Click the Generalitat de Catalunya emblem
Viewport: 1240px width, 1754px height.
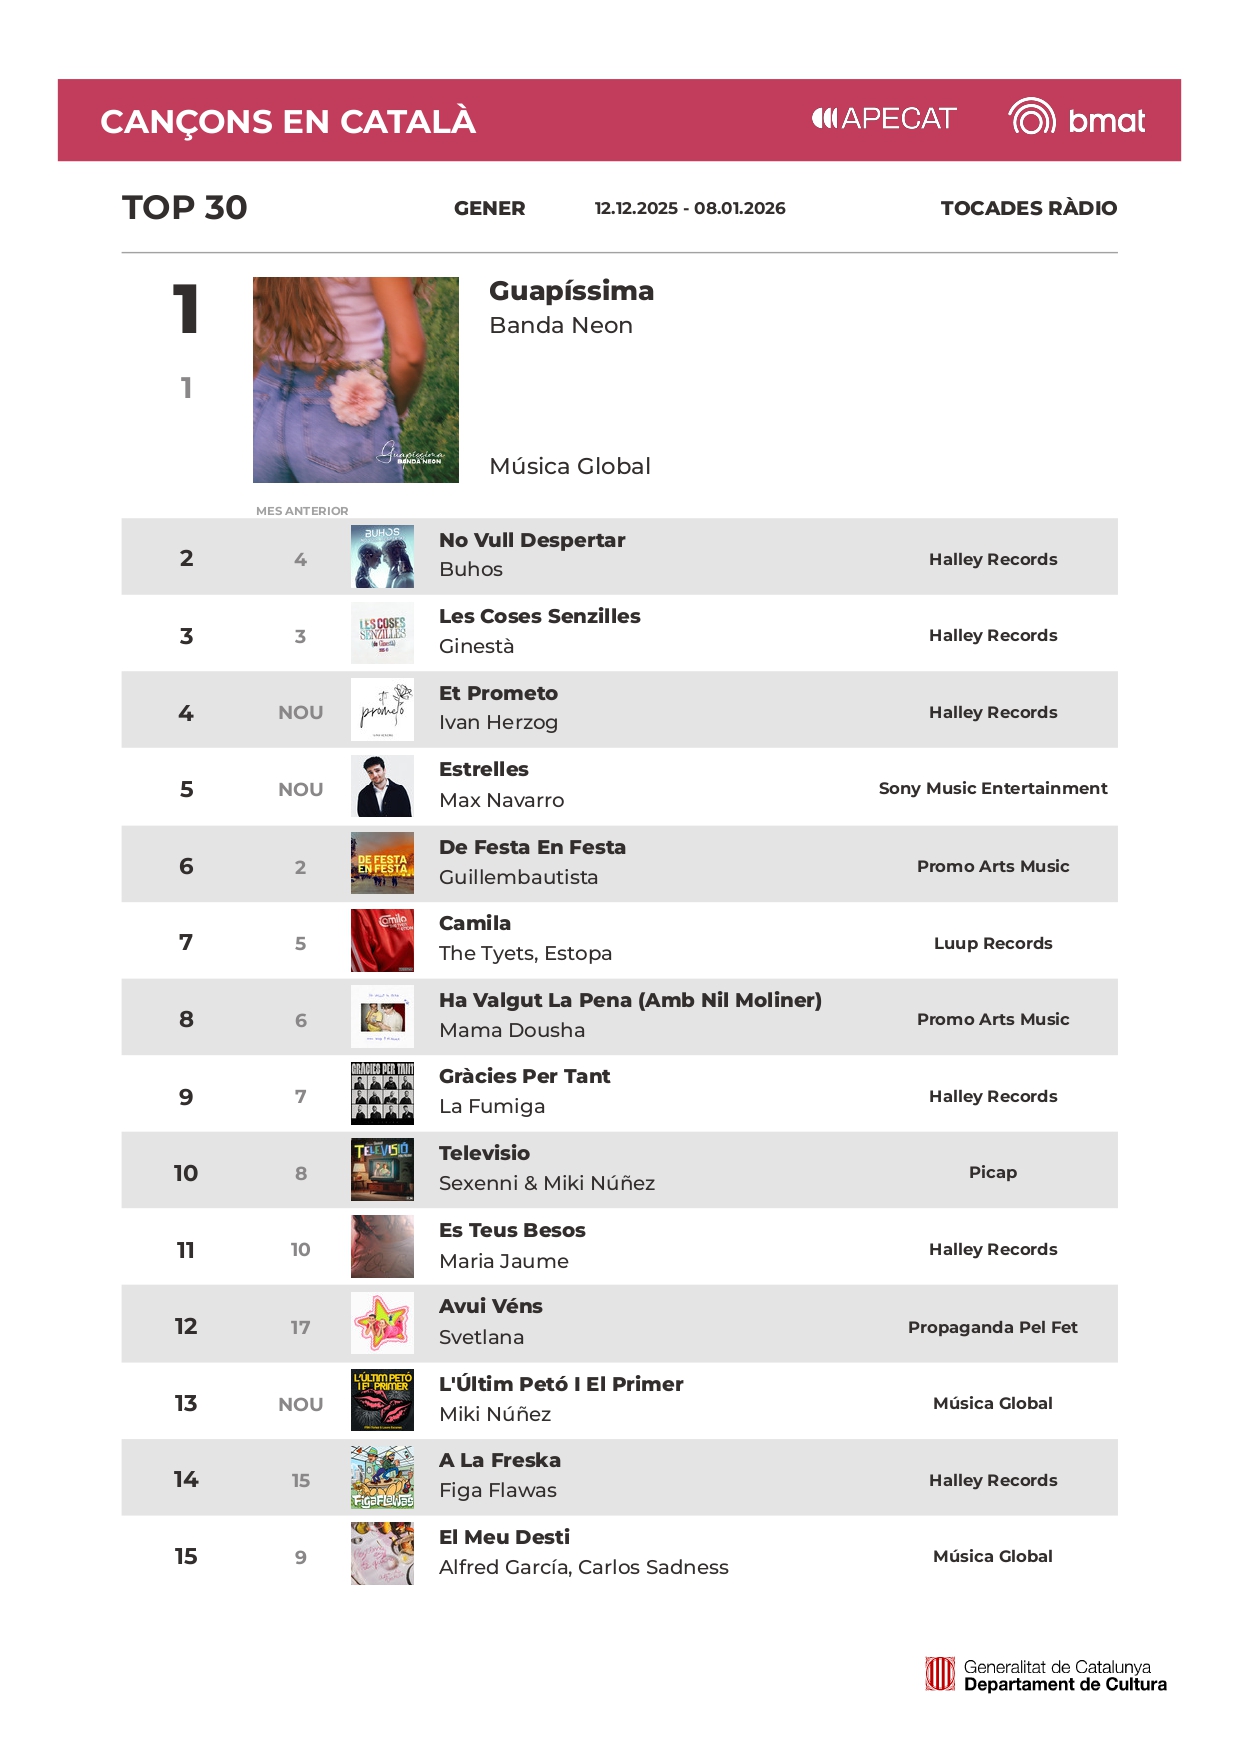click(x=940, y=1674)
